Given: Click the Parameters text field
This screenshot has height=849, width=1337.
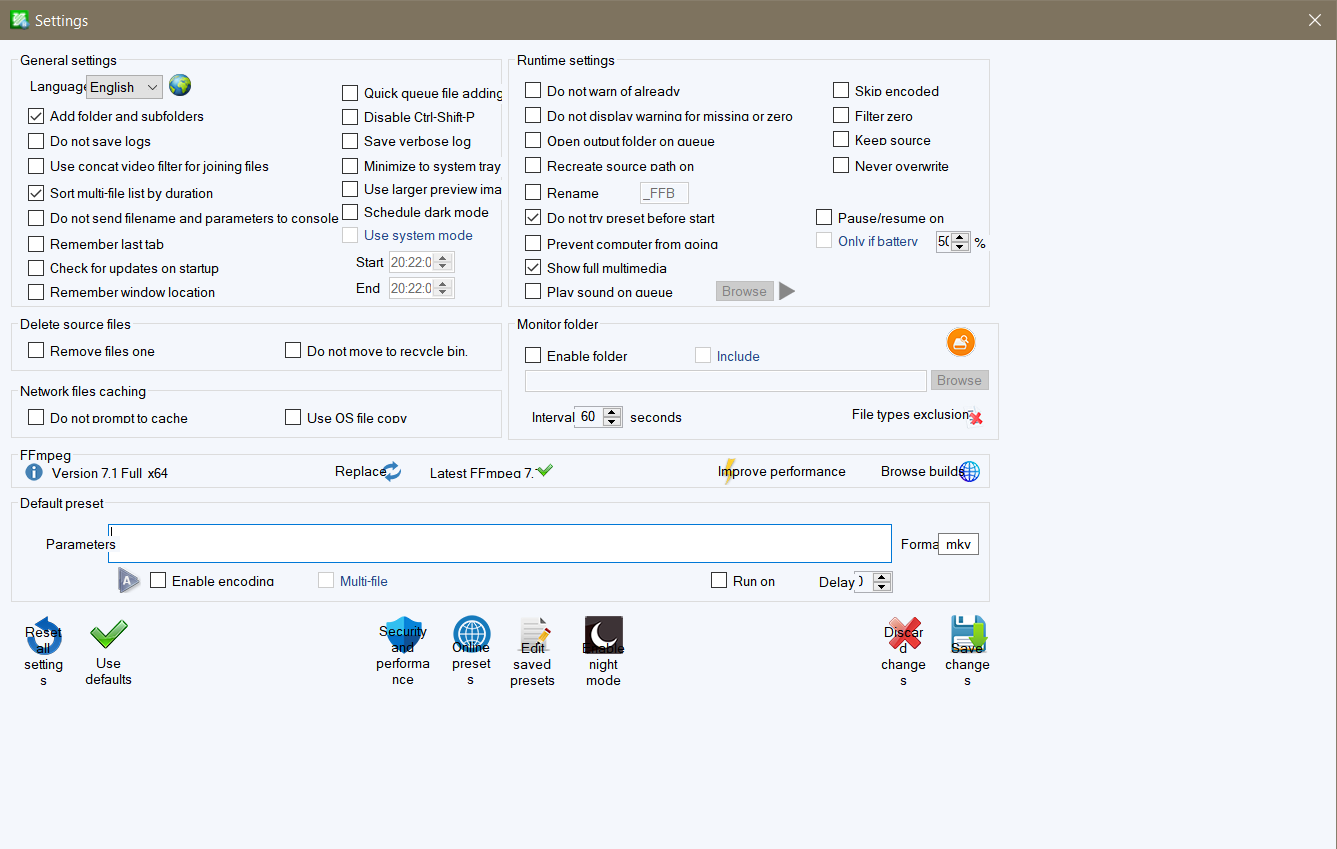Looking at the screenshot, I should pos(500,544).
